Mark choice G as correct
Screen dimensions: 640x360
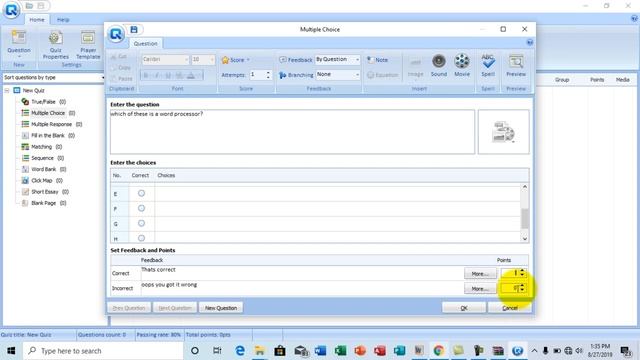[x=141, y=223]
